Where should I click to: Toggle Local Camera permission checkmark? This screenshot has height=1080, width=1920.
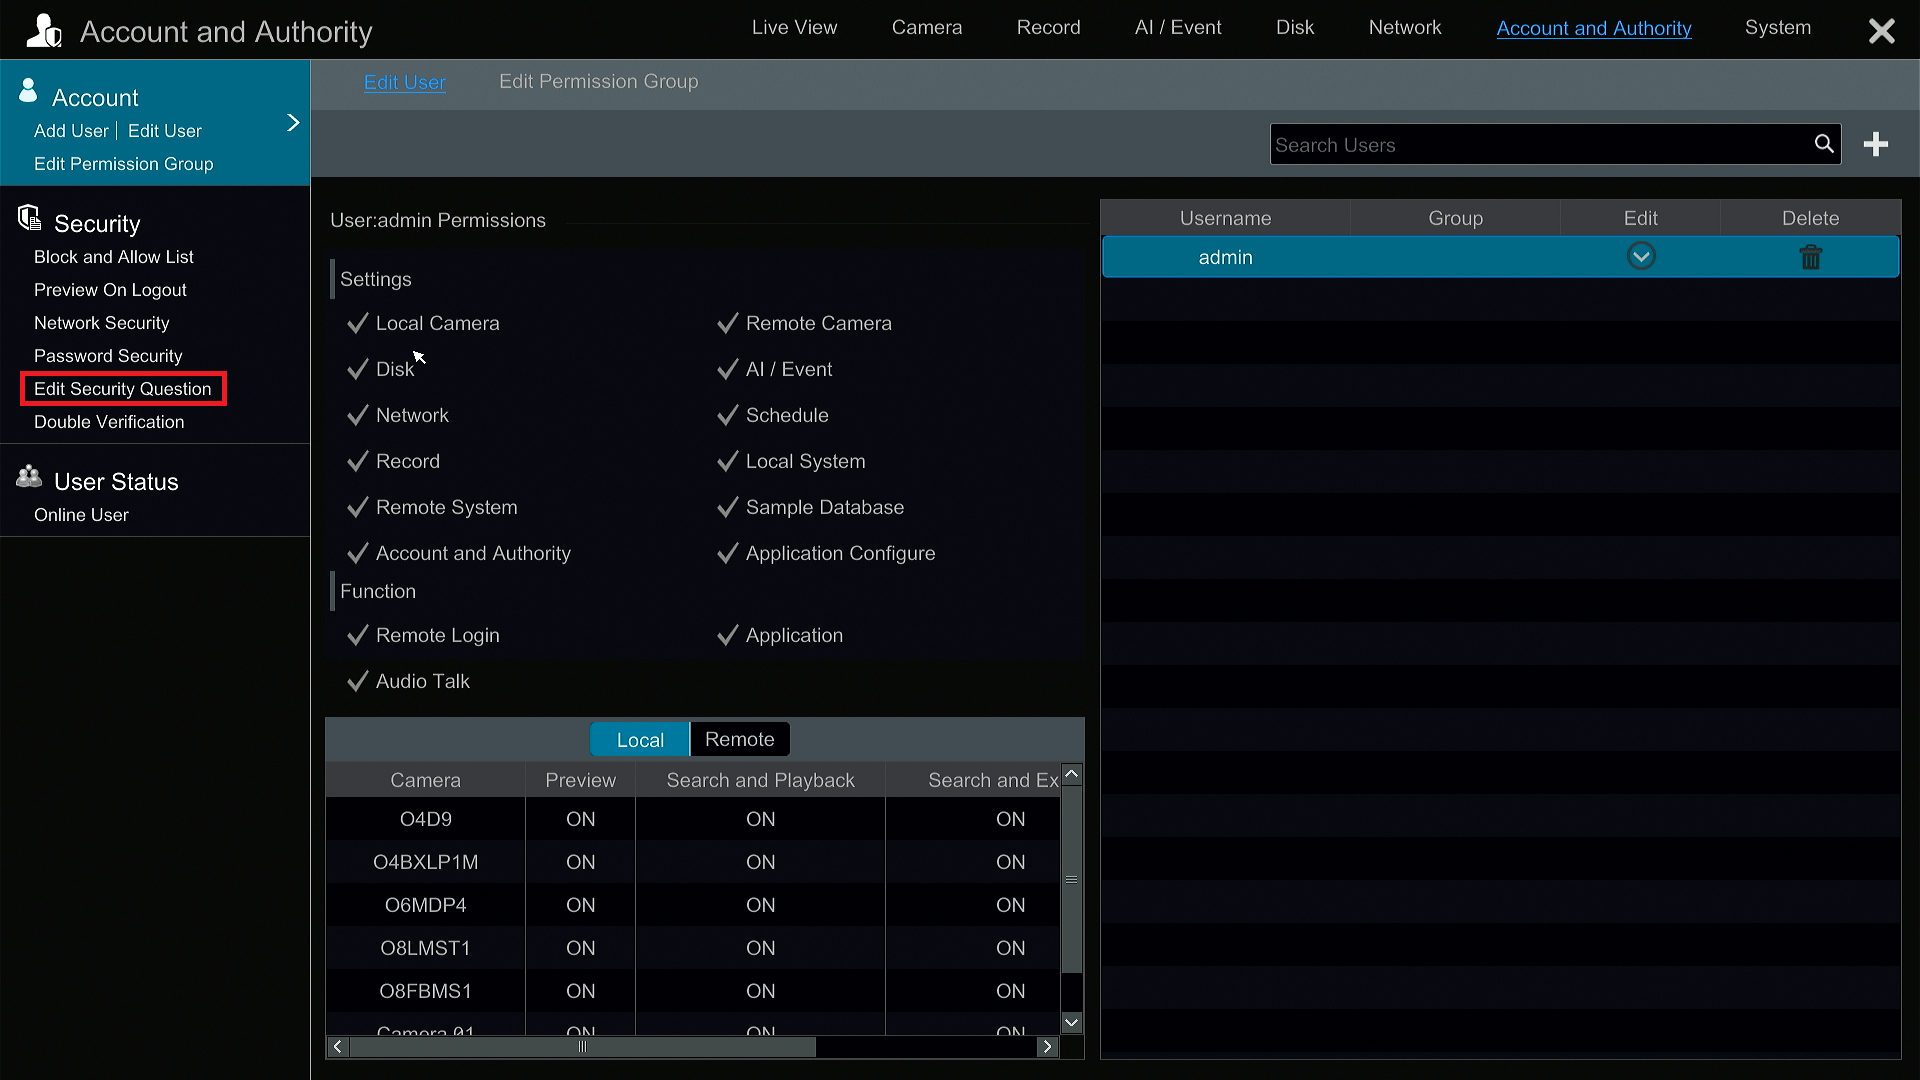358,323
